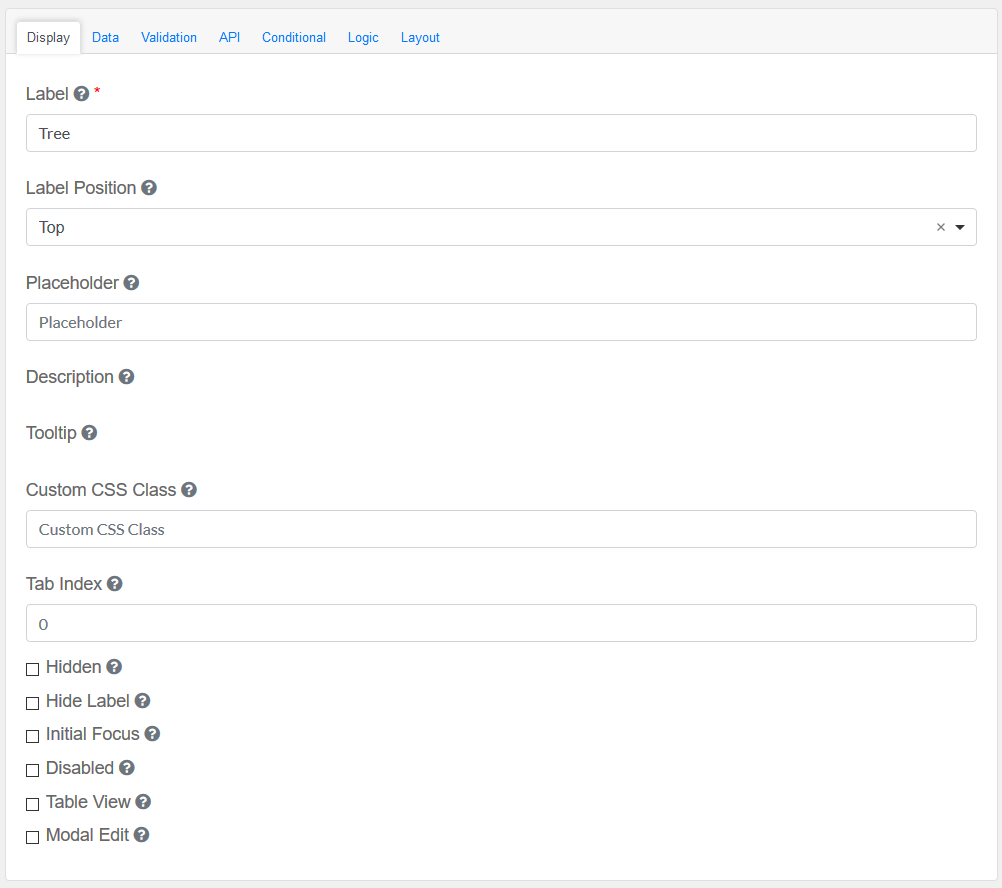Select the Layout tab
This screenshot has width=1002, height=888.
point(420,37)
